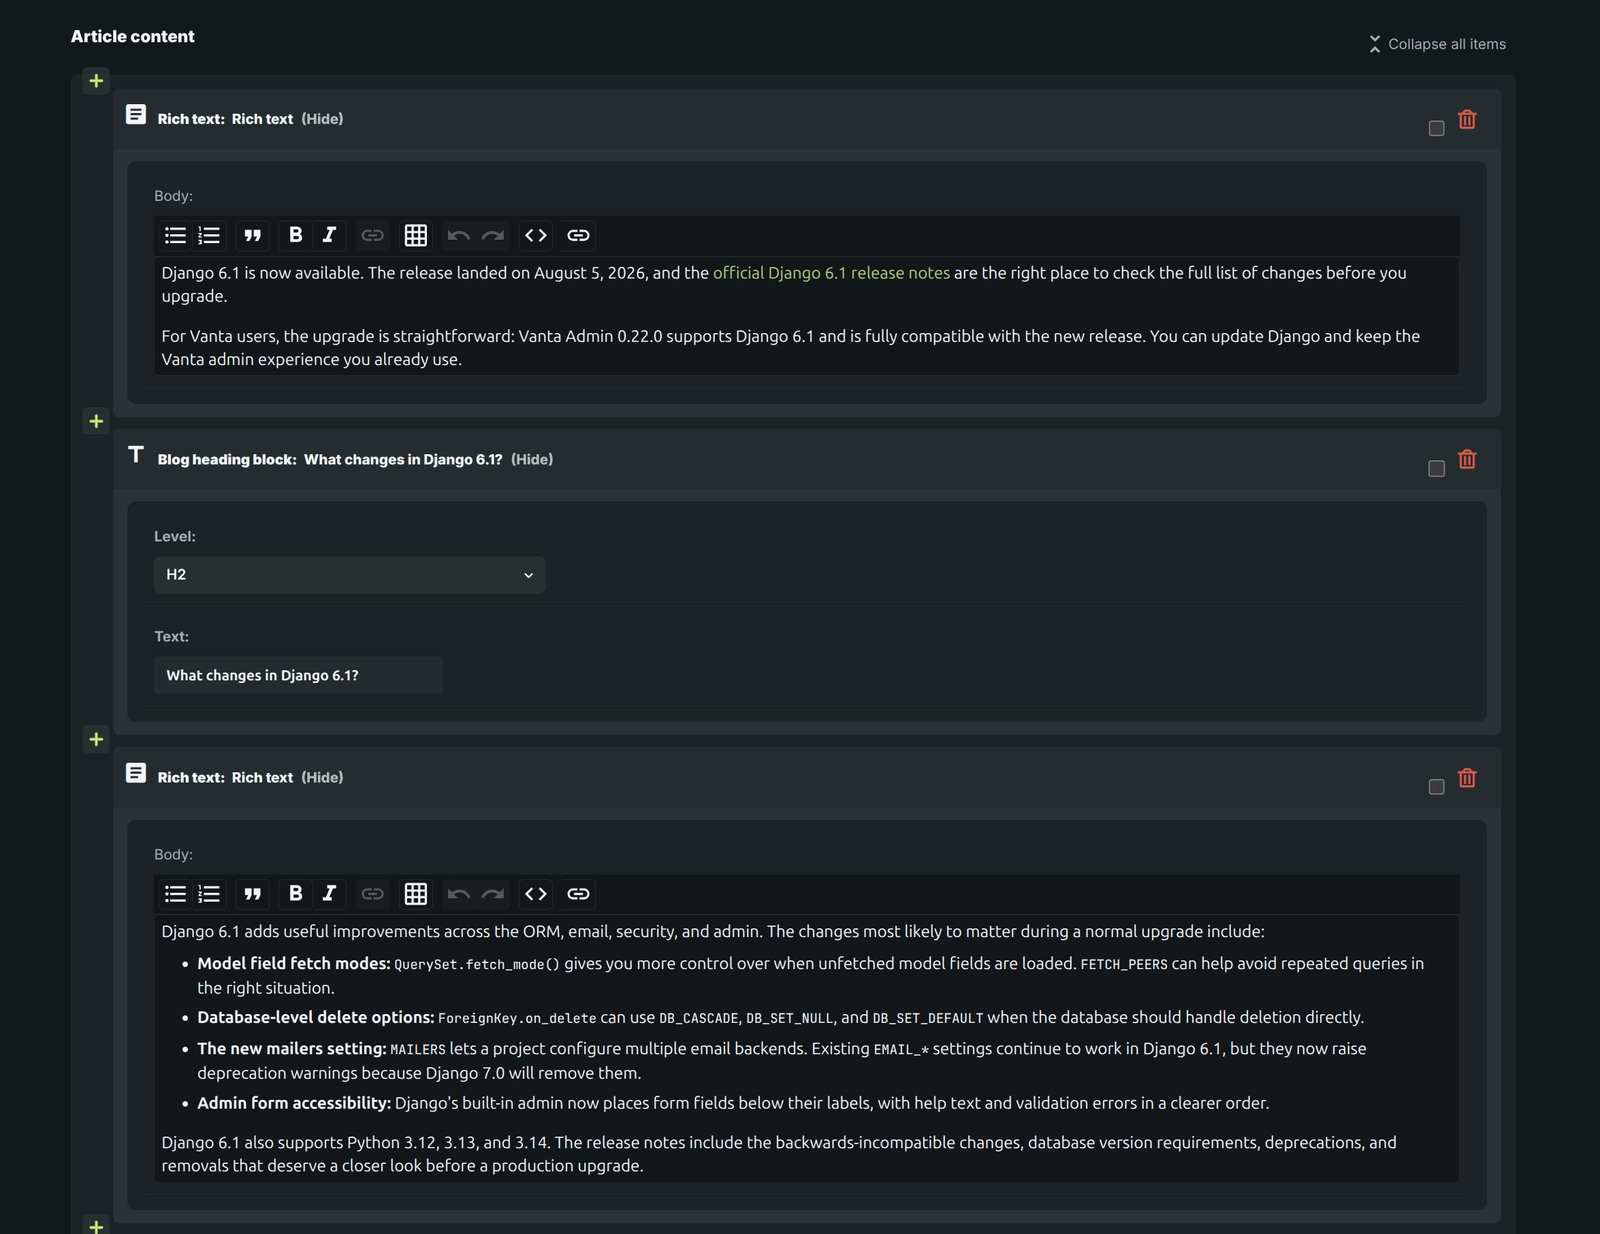1600x1234 pixels.
Task: Click bulleted list icon above the 'Django 6.1 is now available' text
Action: pos(175,235)
